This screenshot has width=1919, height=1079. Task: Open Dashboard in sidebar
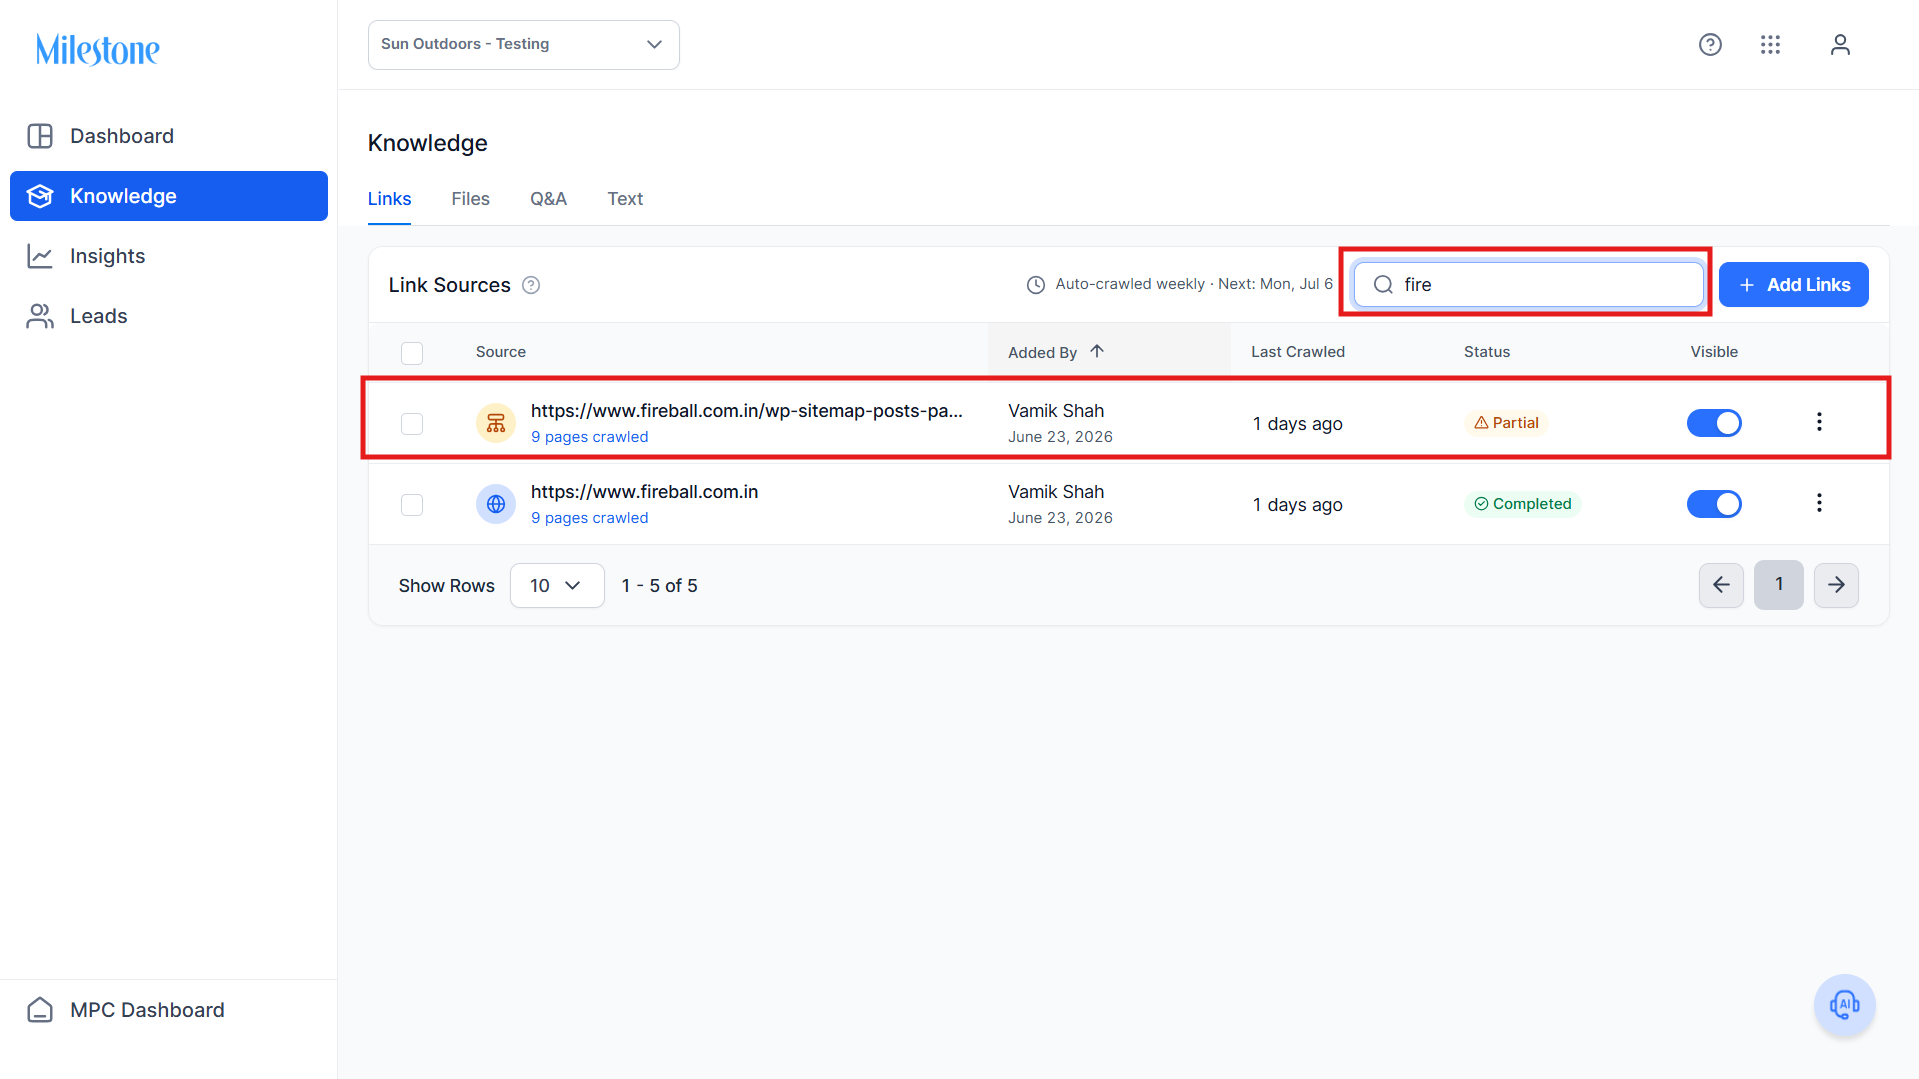(x=169, y=136)
